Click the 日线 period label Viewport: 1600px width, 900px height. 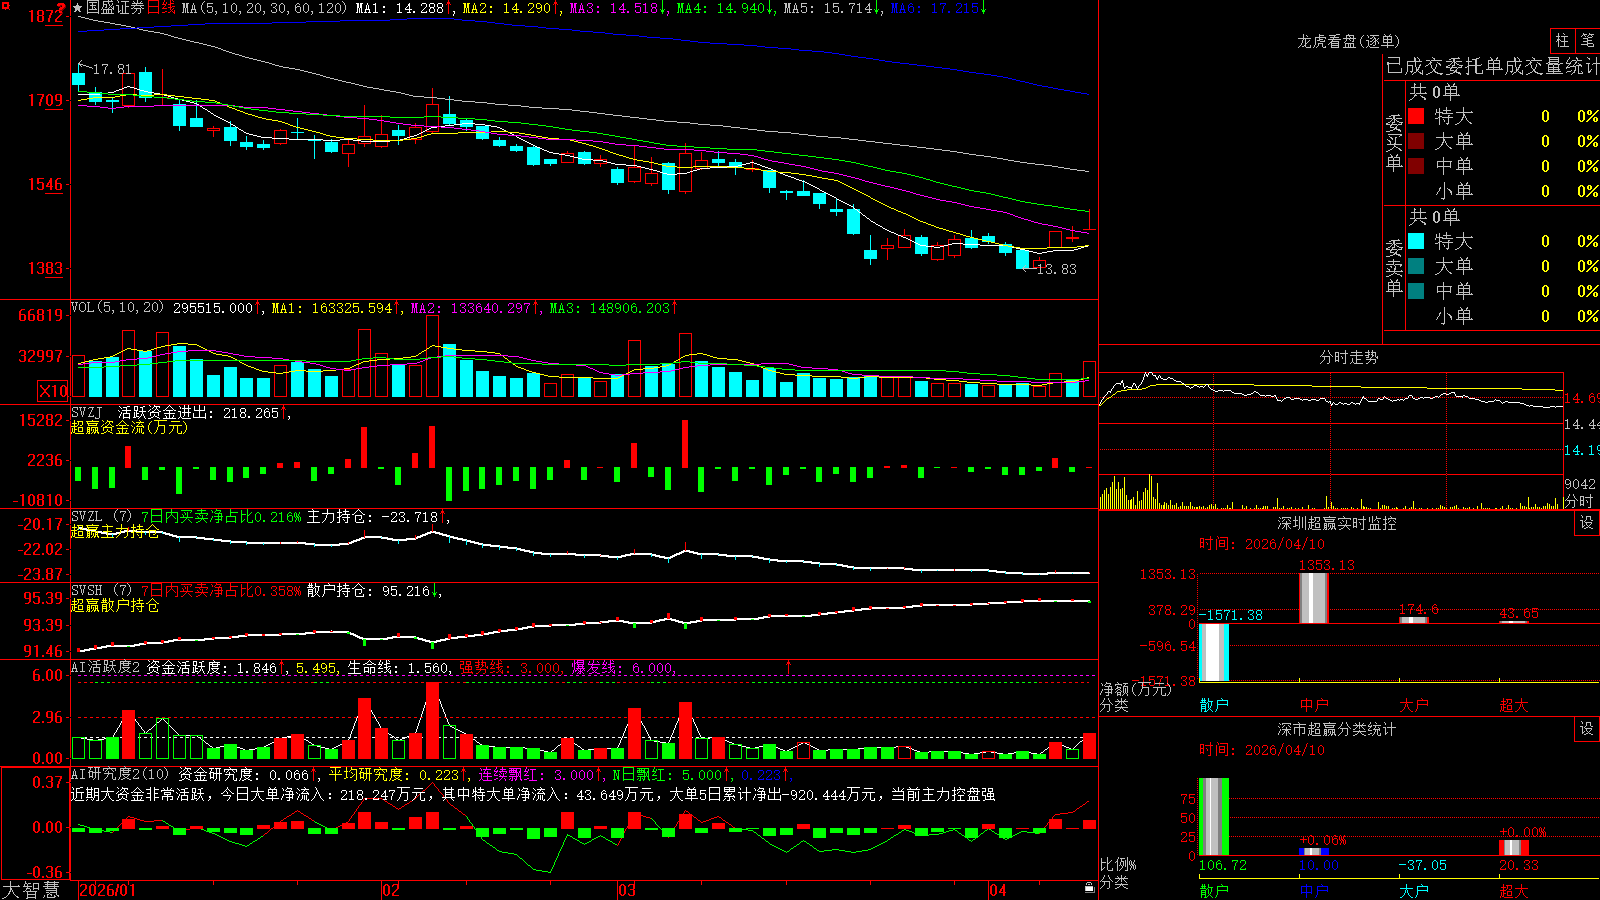coord(161,8)
